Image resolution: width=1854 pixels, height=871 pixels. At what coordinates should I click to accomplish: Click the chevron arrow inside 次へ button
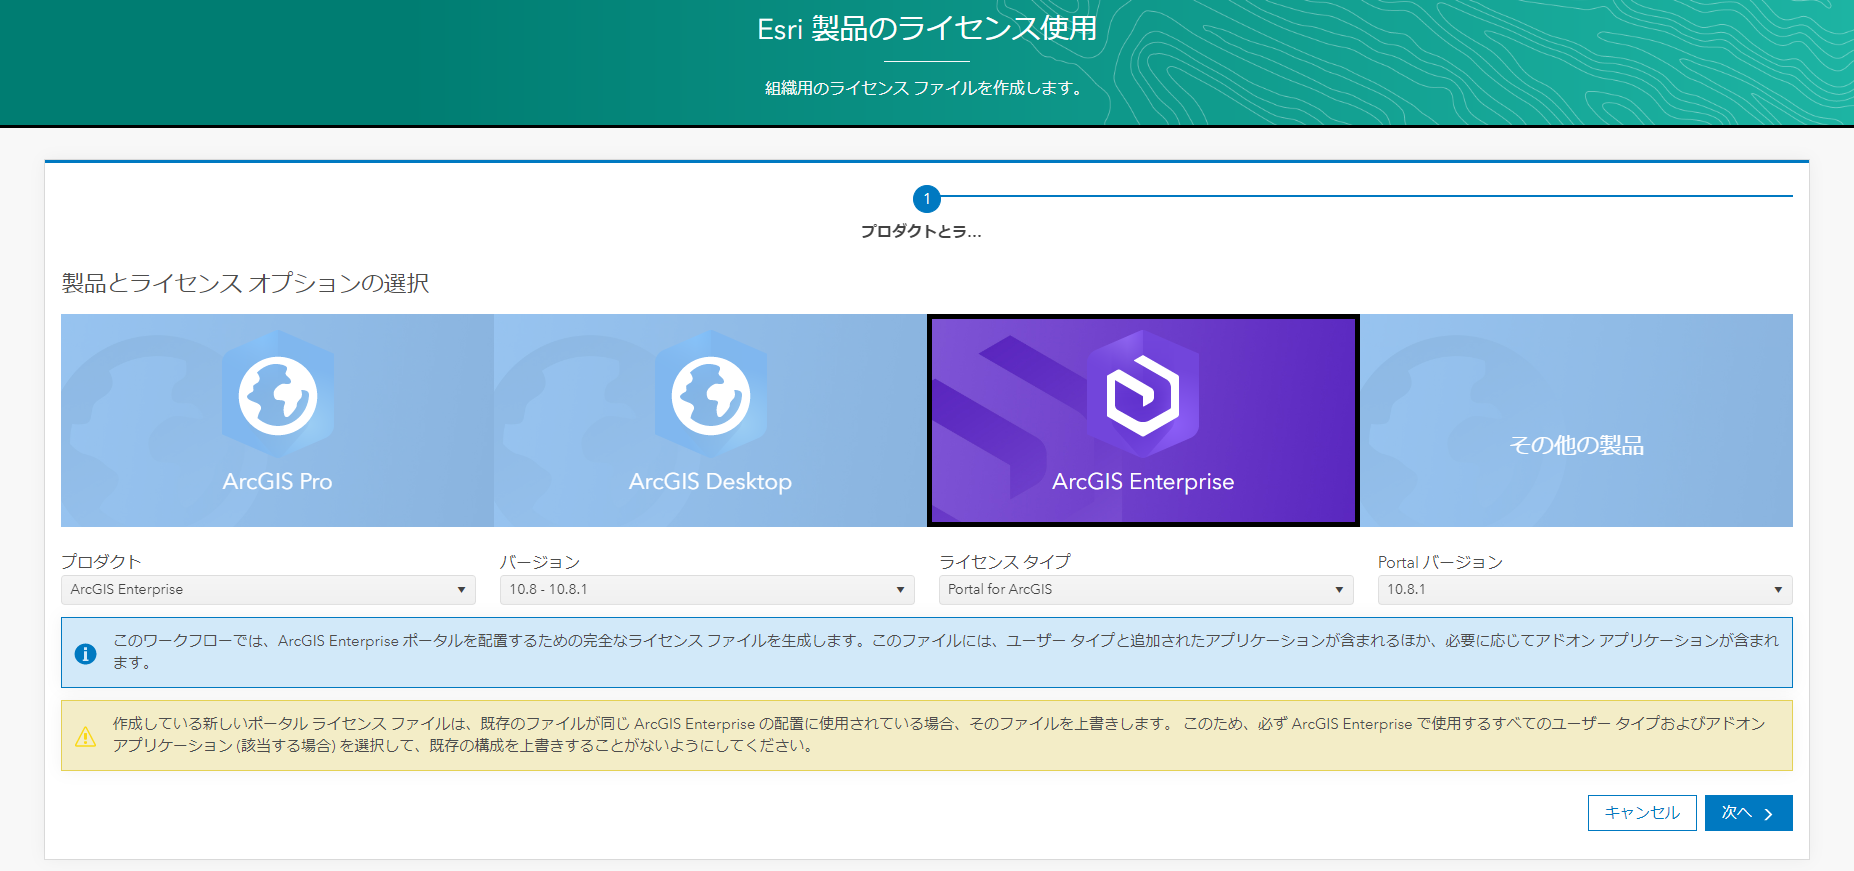(1769, 814)
